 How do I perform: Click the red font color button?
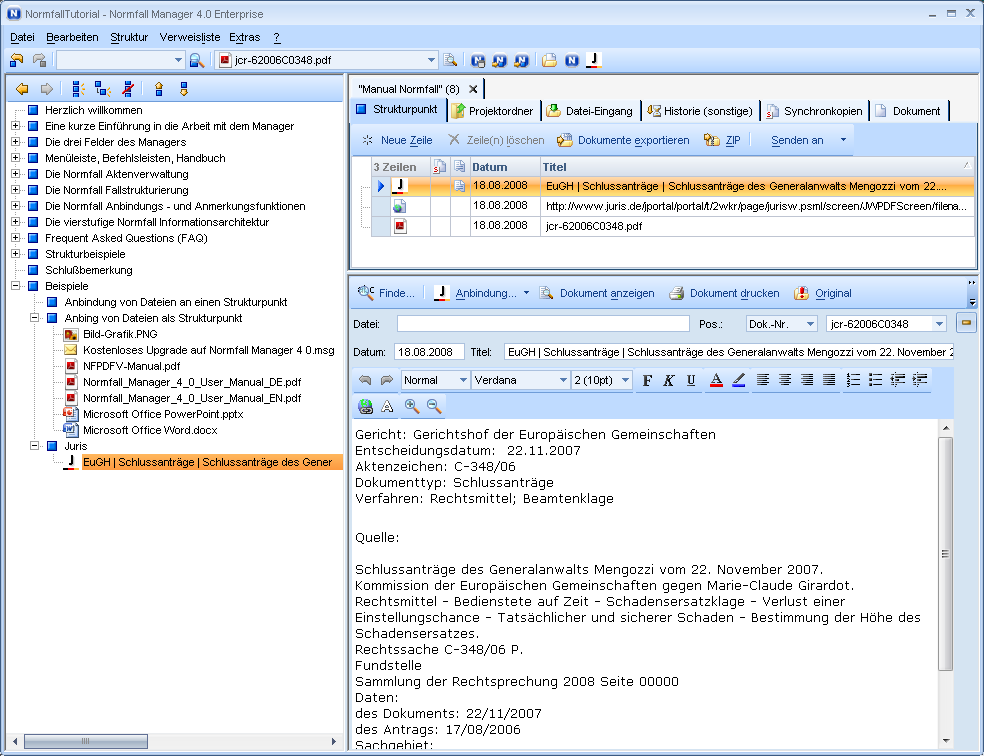click(x=716, y=380)
